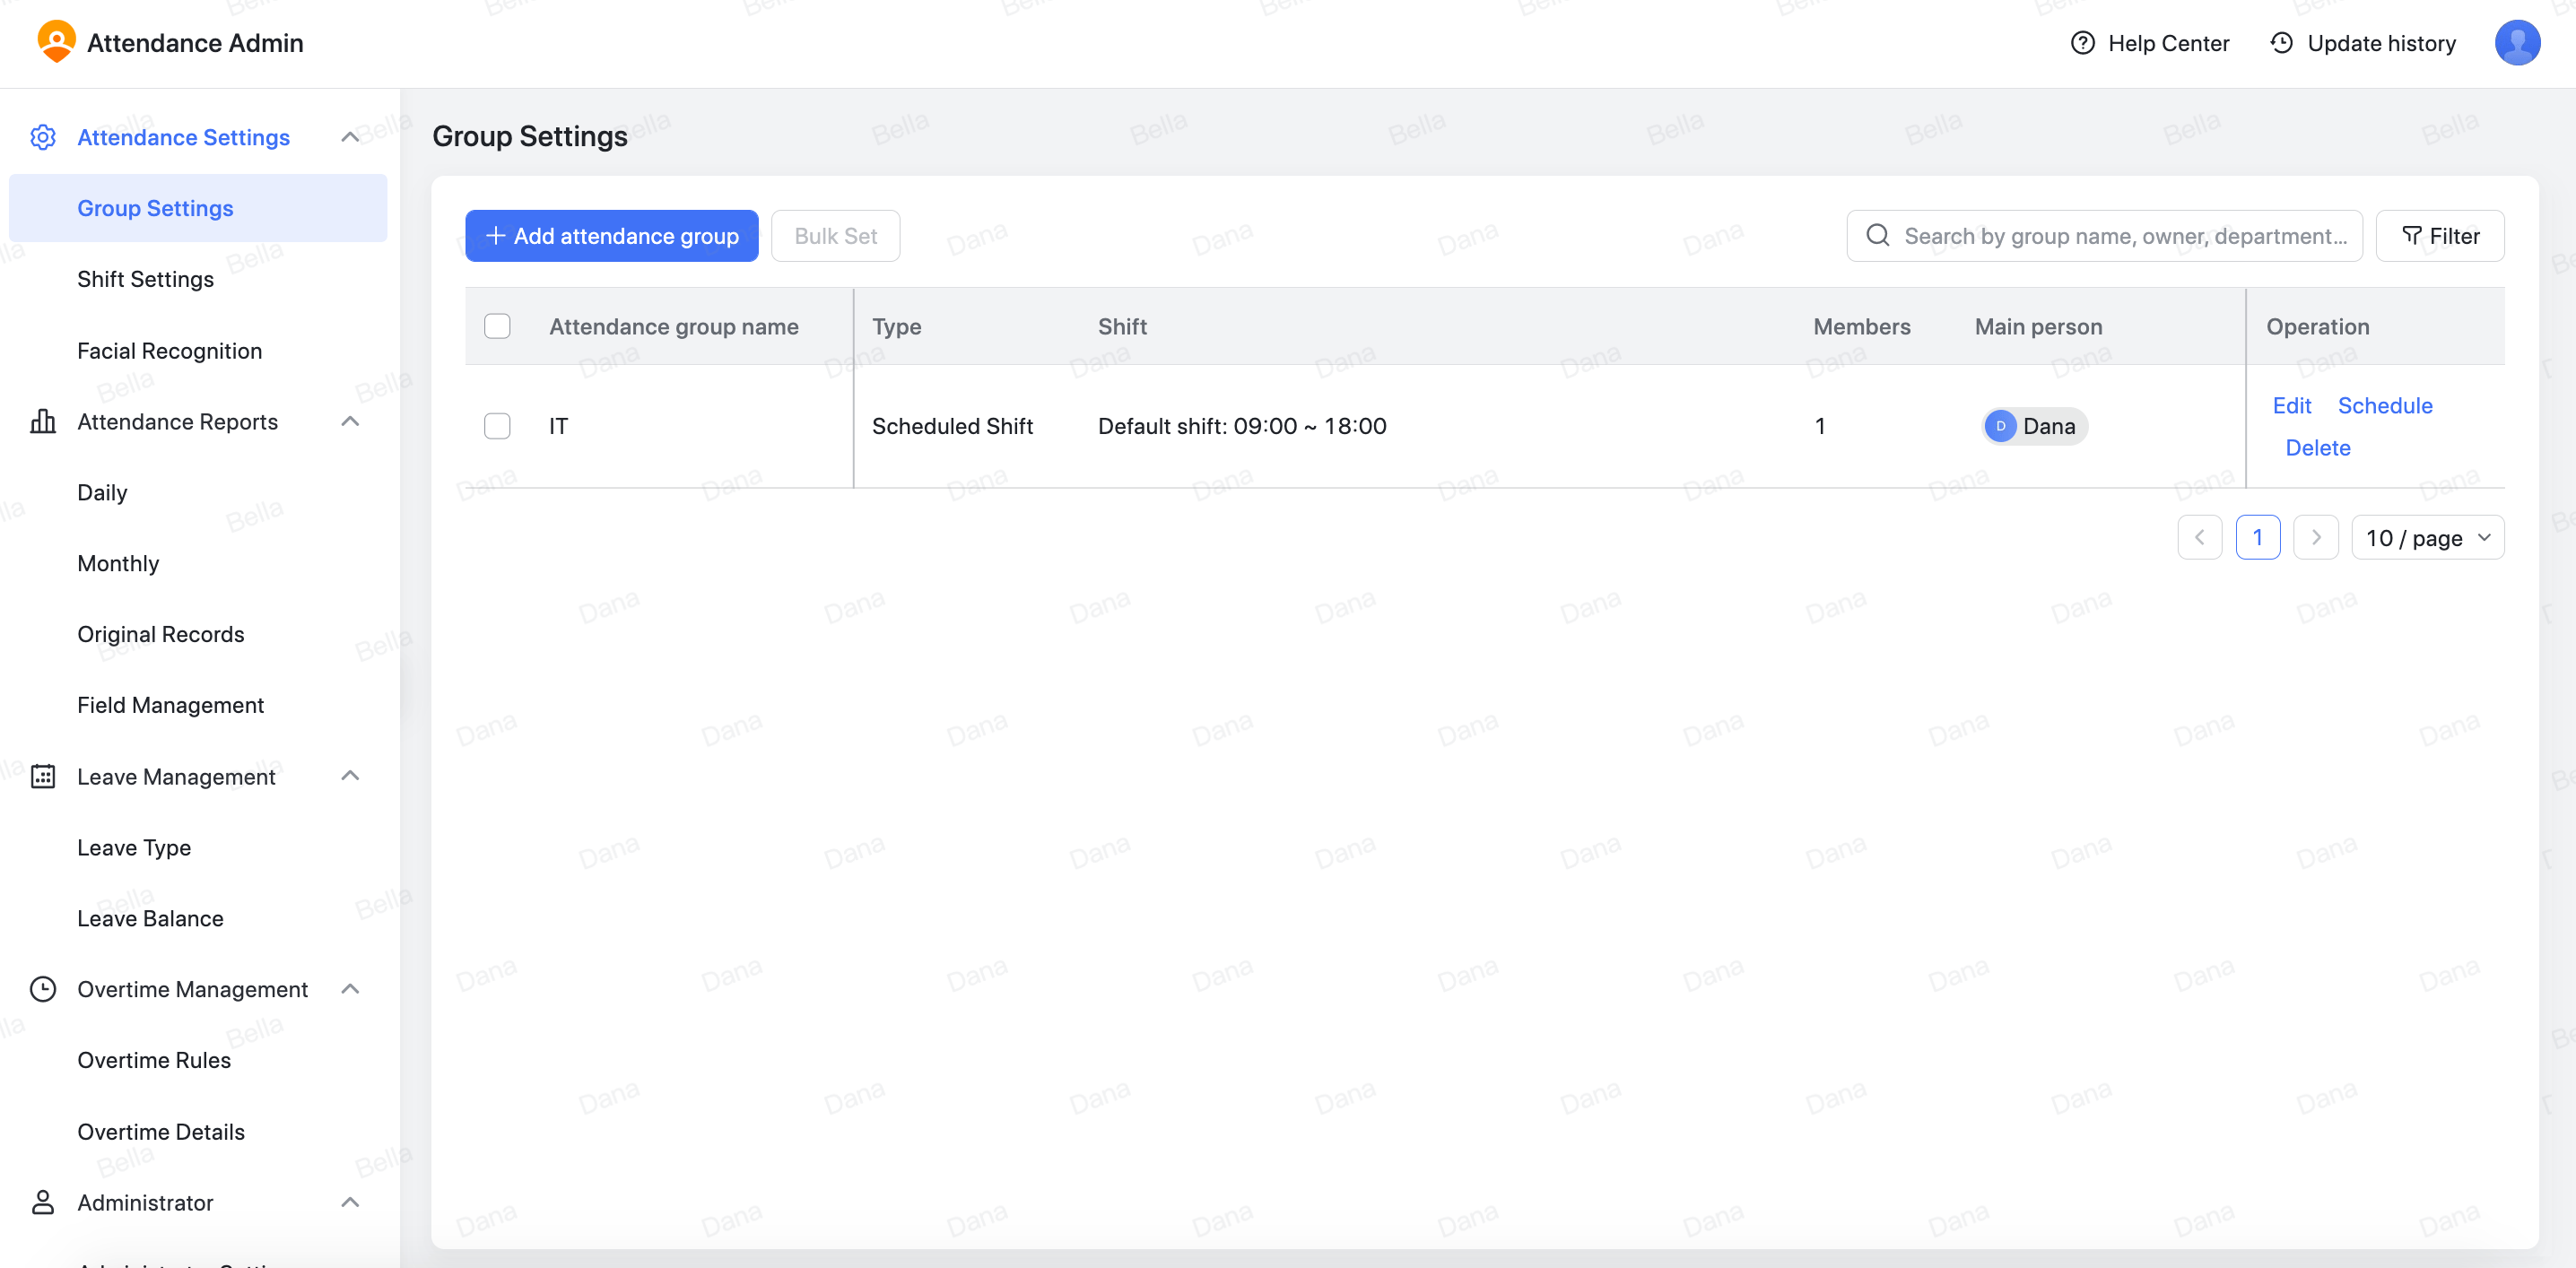Click the Leave Management calendar icon

43,776
